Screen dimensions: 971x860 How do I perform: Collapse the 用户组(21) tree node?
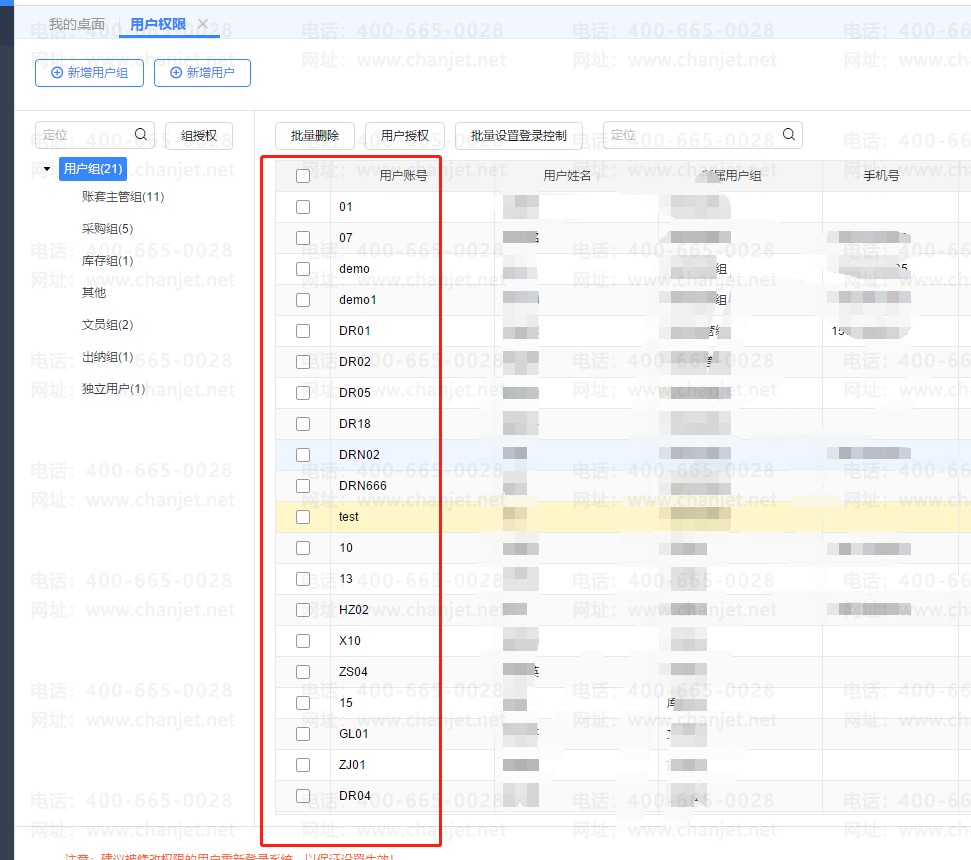pos(47,169)
